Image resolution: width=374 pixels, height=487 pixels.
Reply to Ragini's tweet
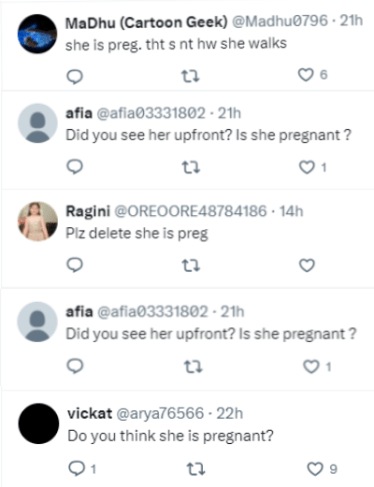tap(75, 265)
